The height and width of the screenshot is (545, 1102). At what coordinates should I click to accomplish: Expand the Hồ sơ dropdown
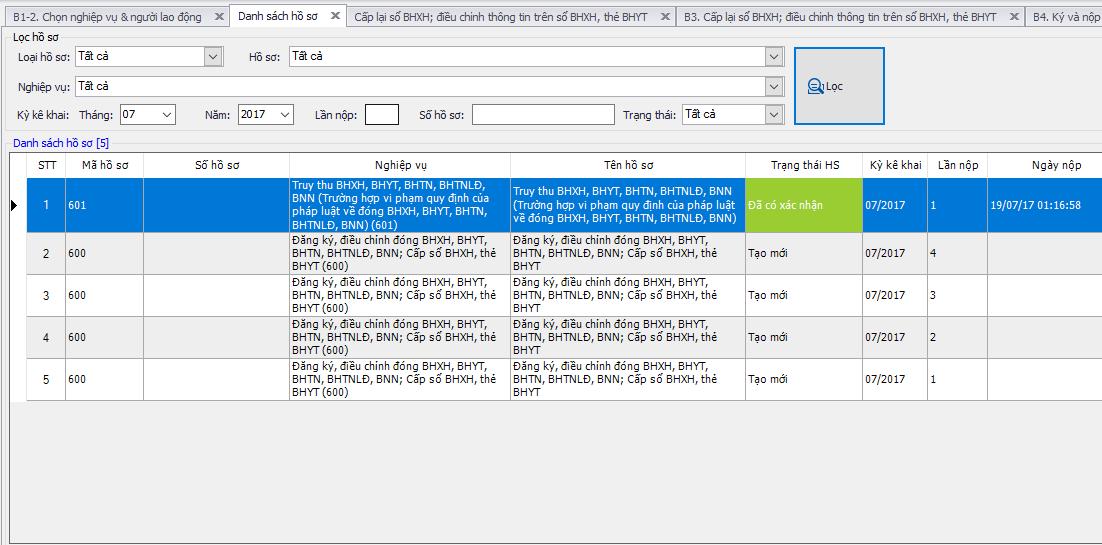click(774, 57)
